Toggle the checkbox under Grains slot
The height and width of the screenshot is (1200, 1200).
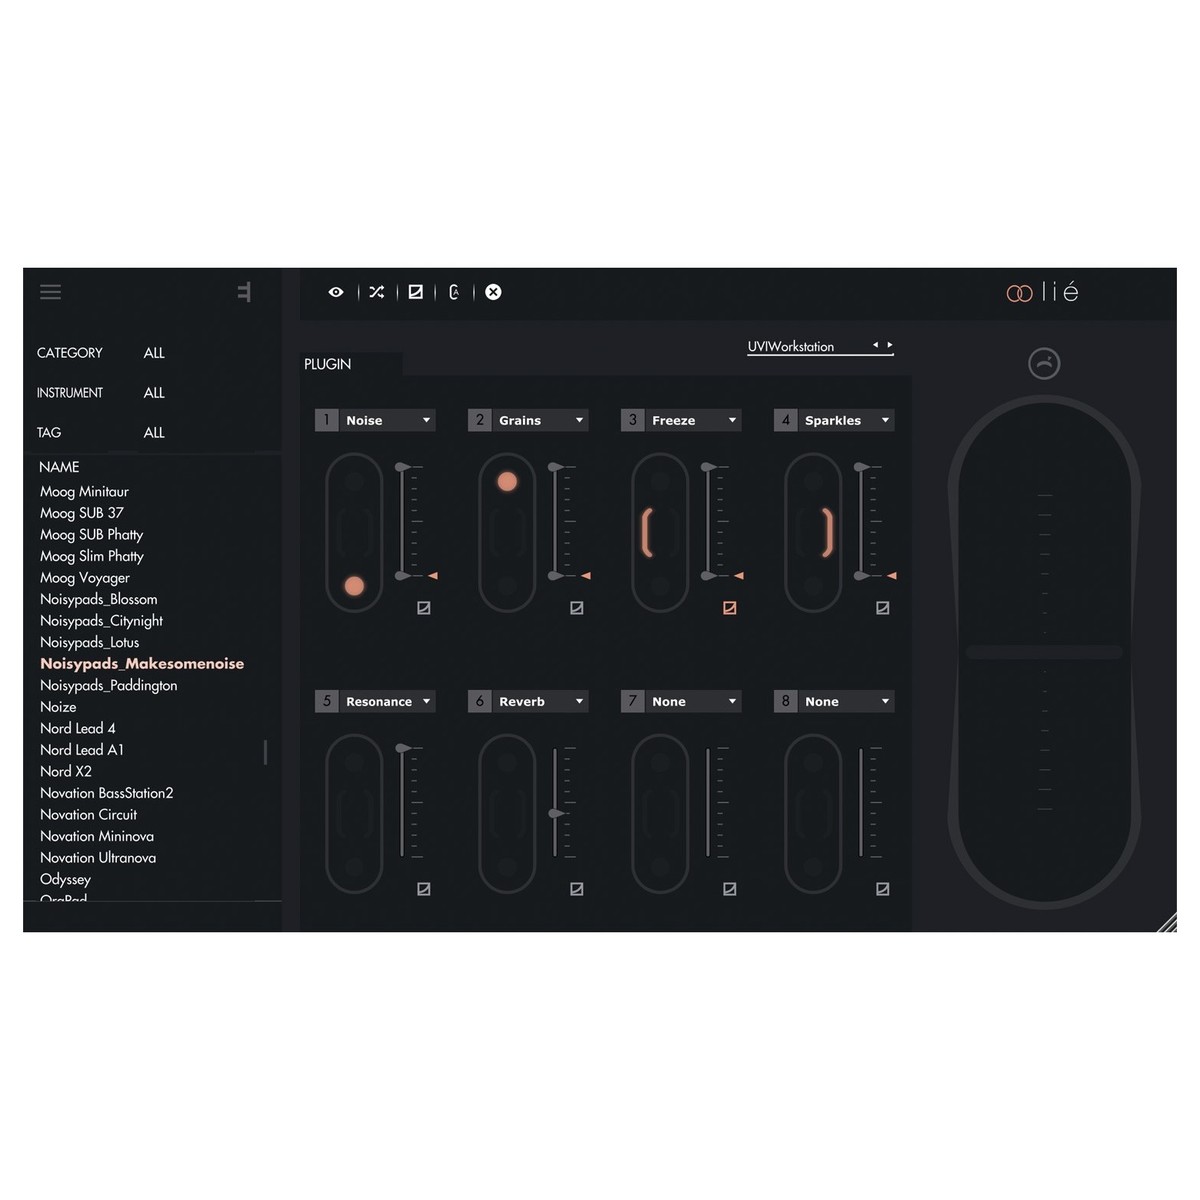pos(577,608)
